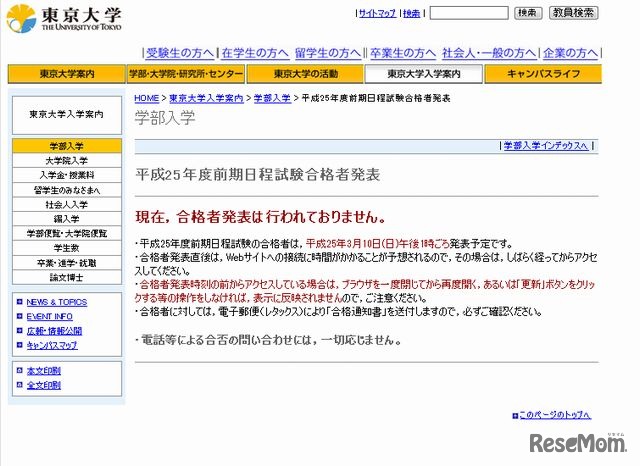Select the 東京大学案内 navigation tab
The width and height of the screenshot is (640, 466).
[x=67, y=74]
